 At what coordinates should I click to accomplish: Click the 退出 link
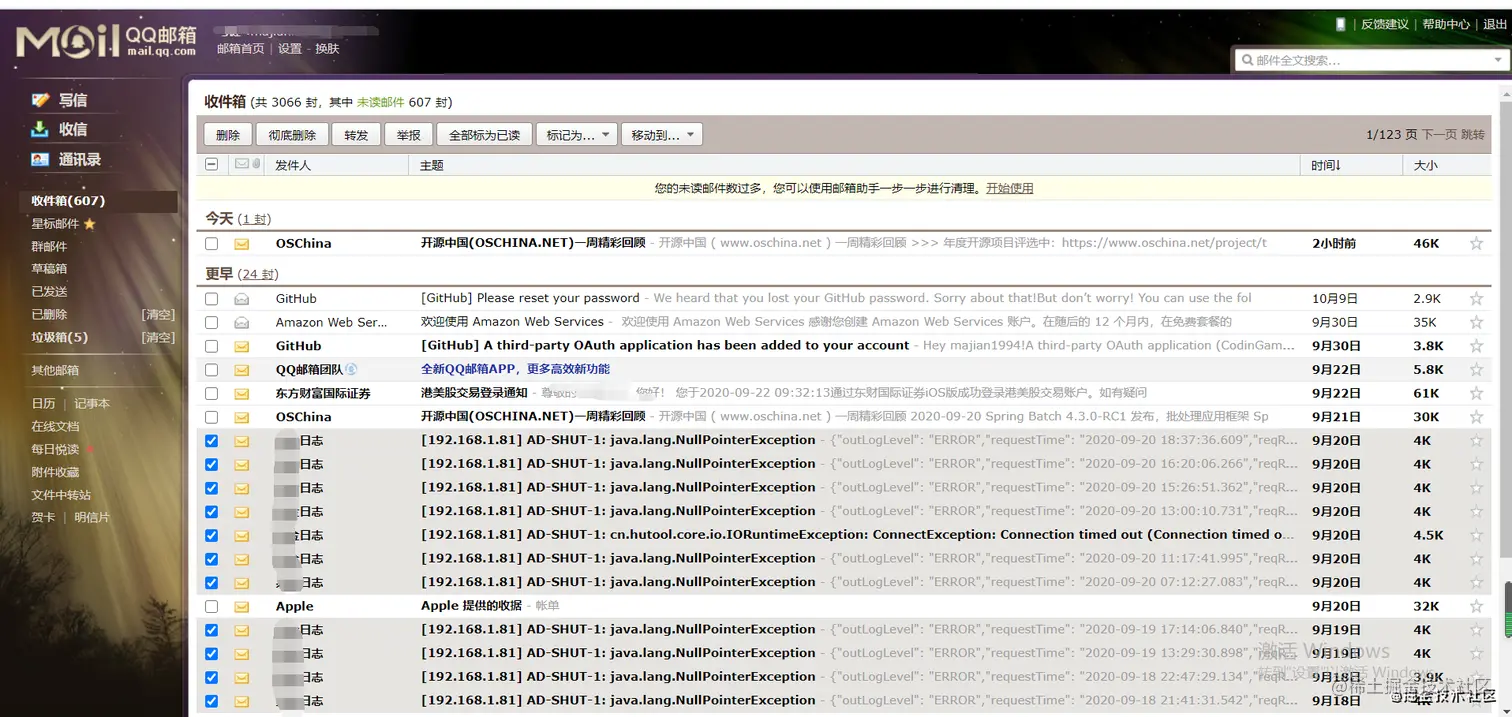(1495, 24)
